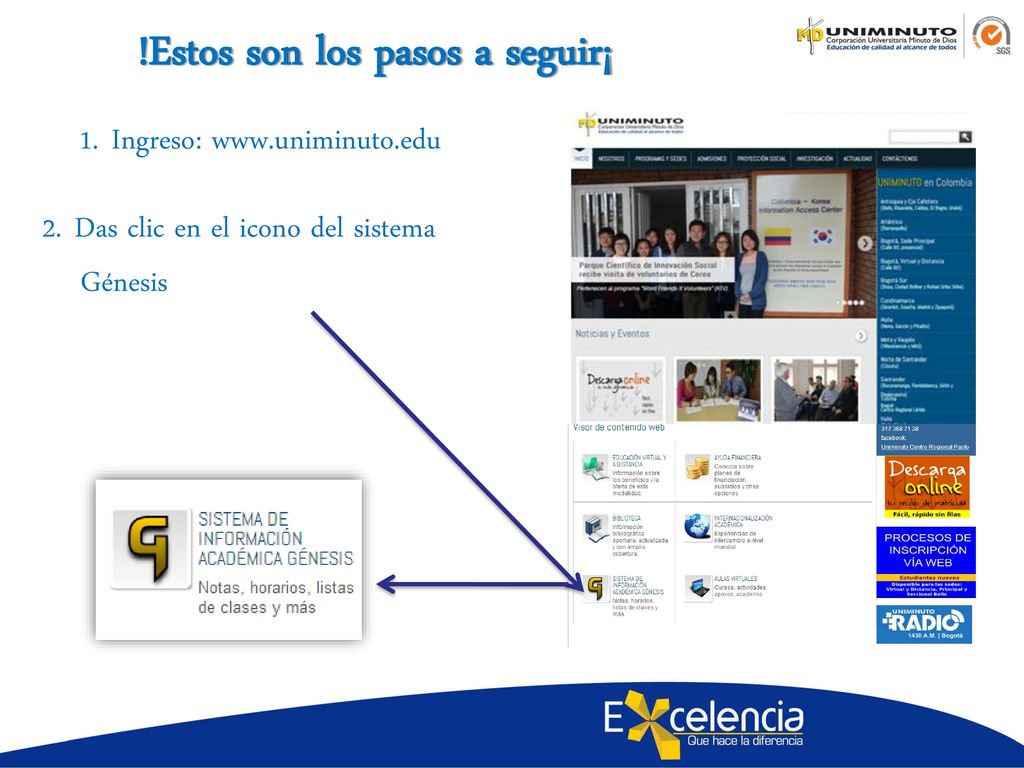Click the small Sistema de Información Académica Génesis title
This screenshot has height=768, width=1024.
(x=638, y=585)
